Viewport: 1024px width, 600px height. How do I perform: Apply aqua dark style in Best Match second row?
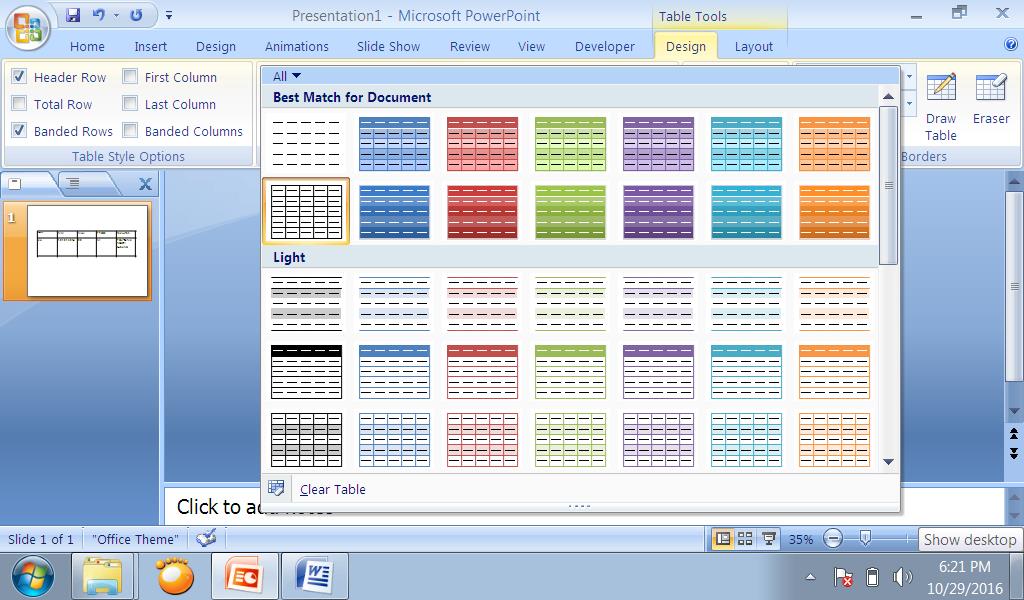(x=746, y=212)
